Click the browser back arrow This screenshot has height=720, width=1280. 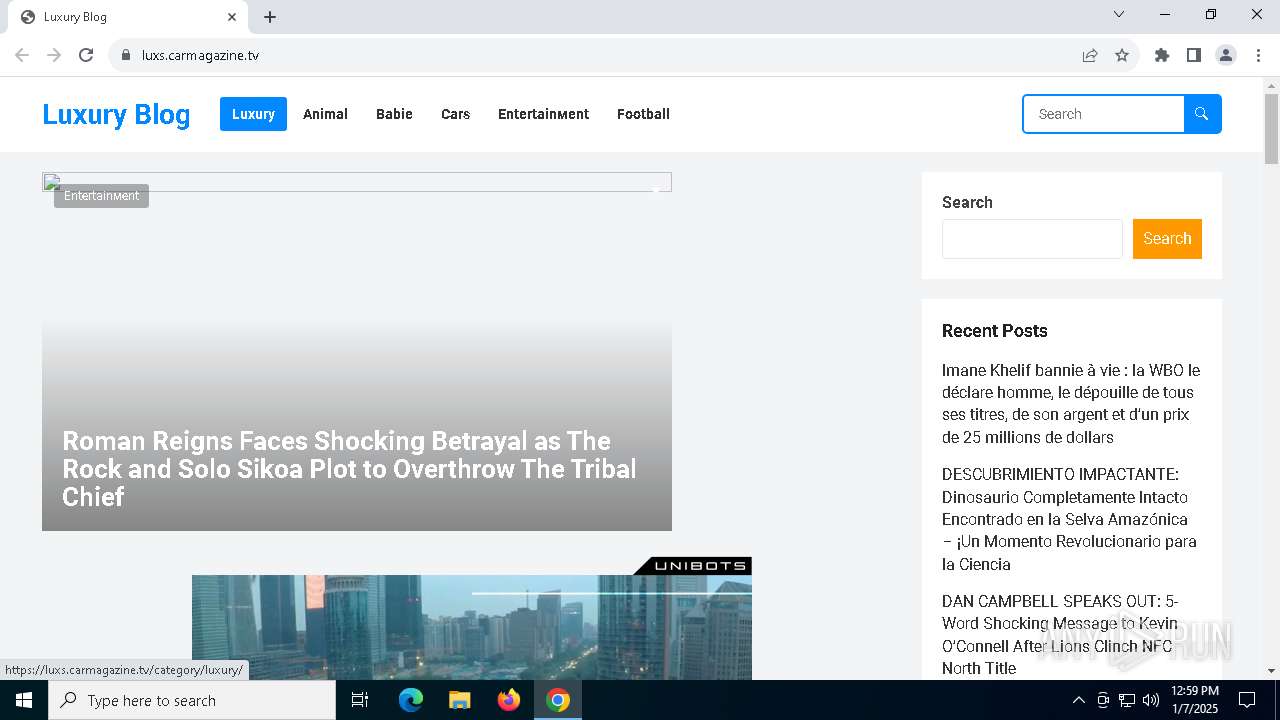pyautogui.click(x=22, y=55)
